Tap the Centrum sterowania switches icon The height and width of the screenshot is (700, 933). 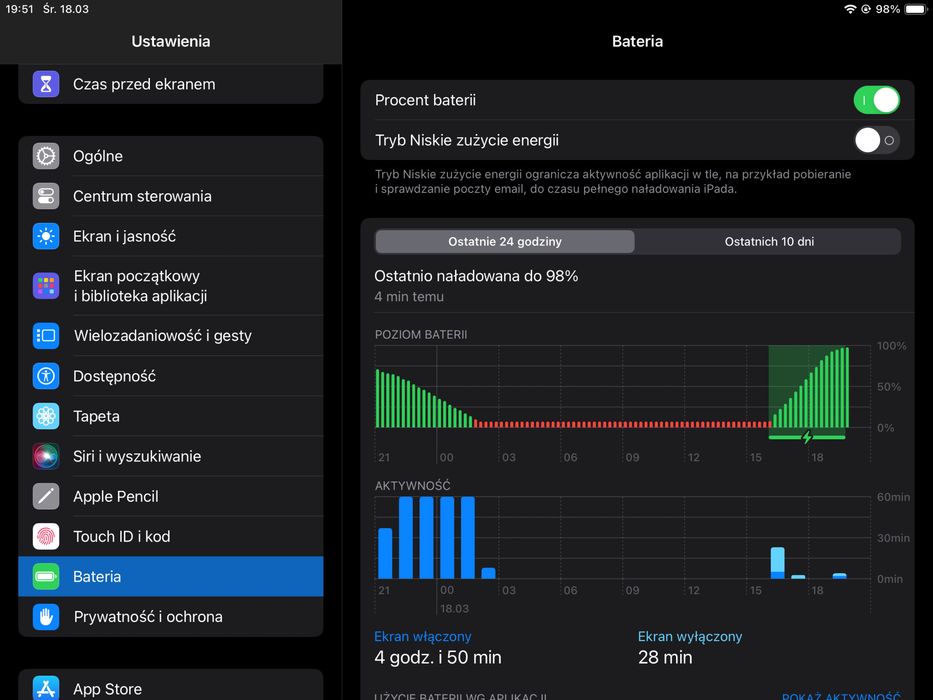pos(46,196)
